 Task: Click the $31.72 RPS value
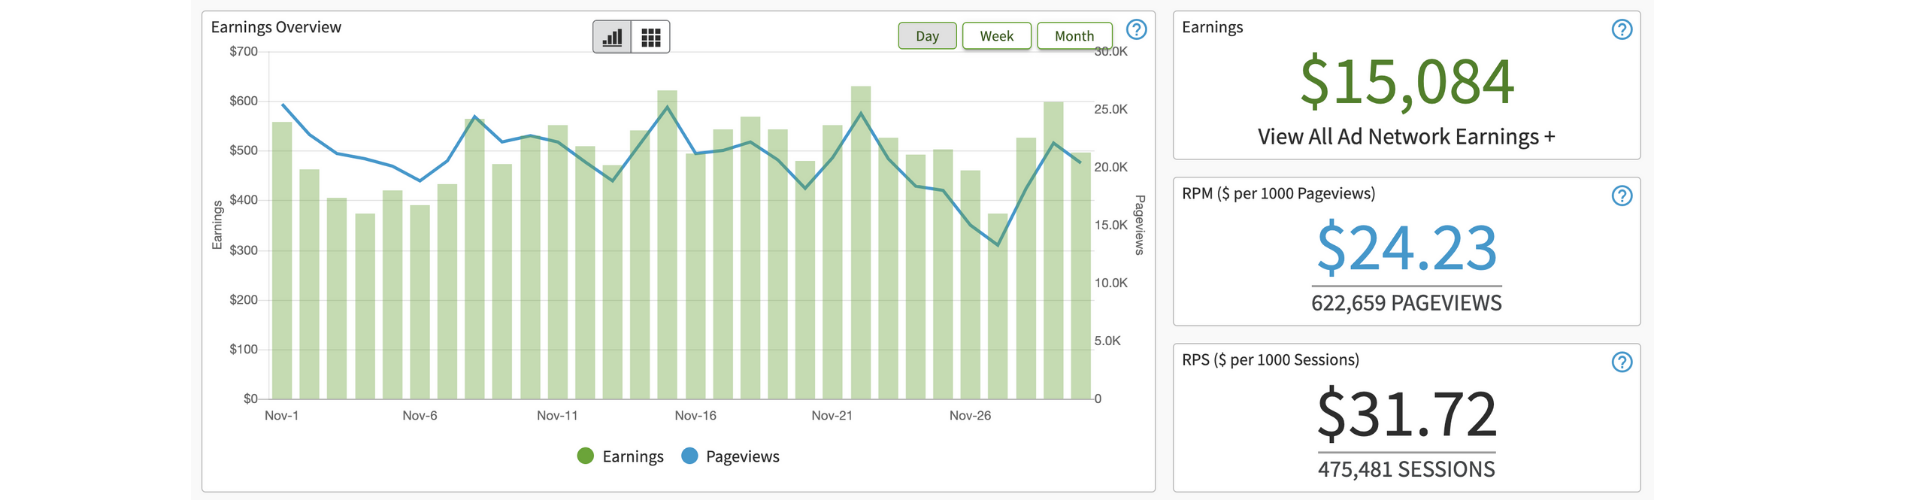1406,414
